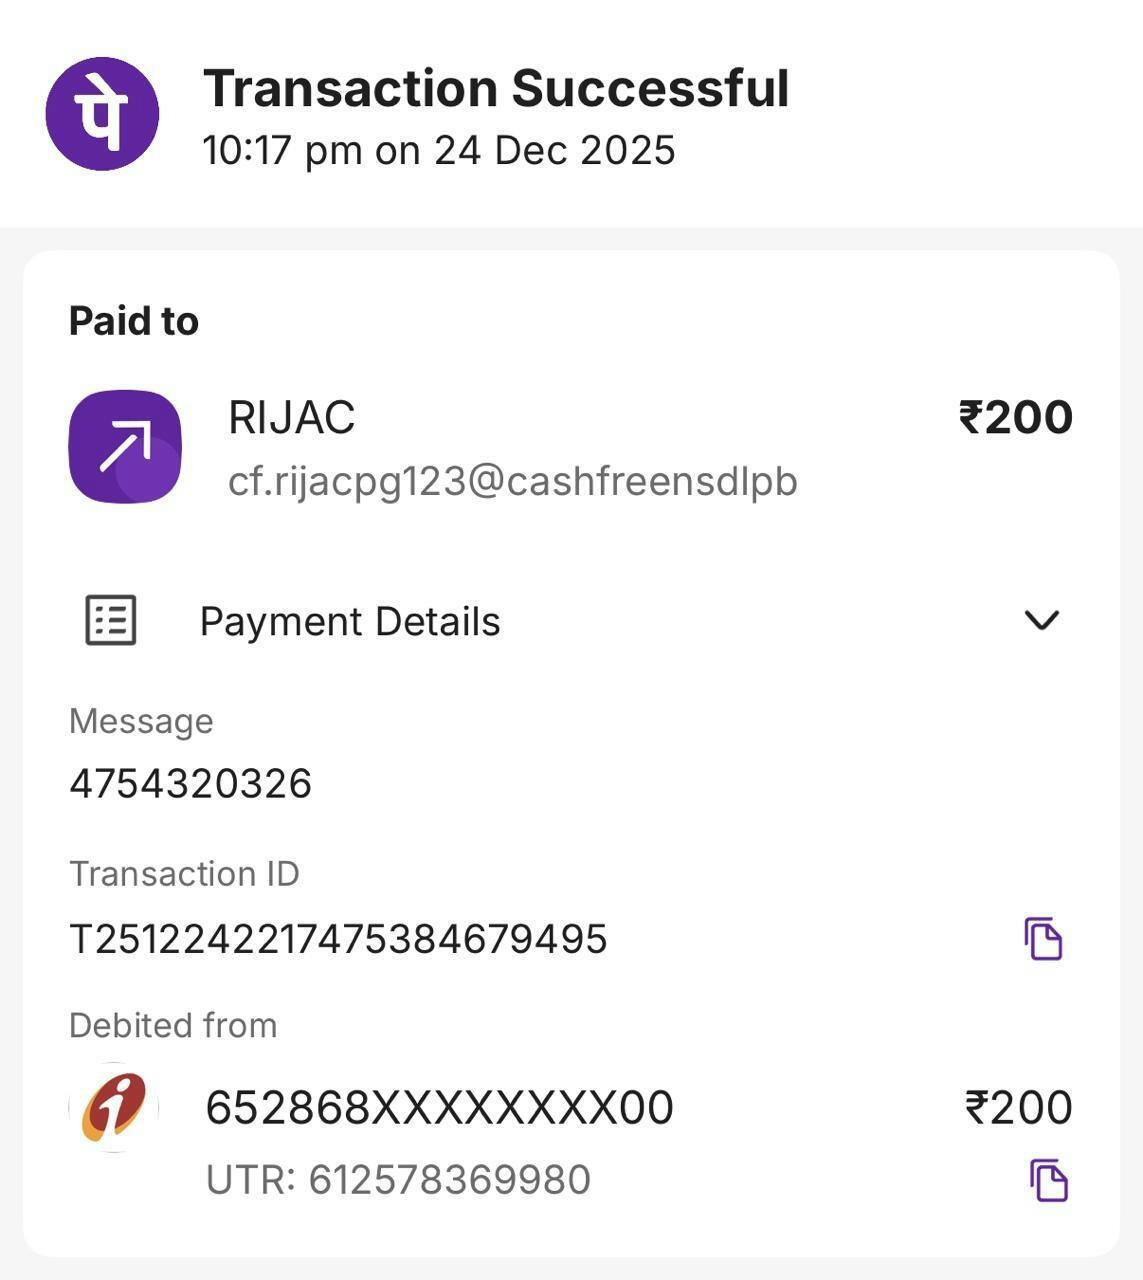The image size is (1143, 1280).
Task: Collapse Payment Details with the chevron arrow
Action: pos(1041,620)
